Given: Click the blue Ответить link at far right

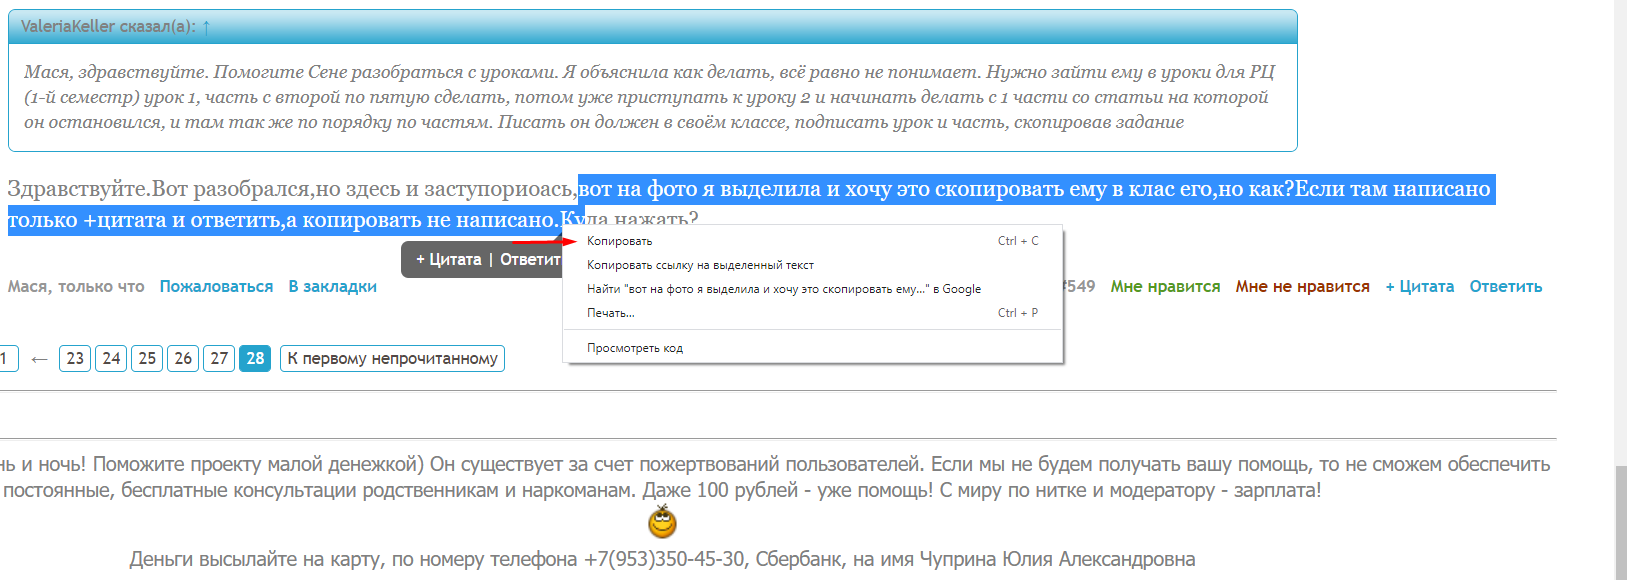Looking at the screenshot, I should [1505, 286].
